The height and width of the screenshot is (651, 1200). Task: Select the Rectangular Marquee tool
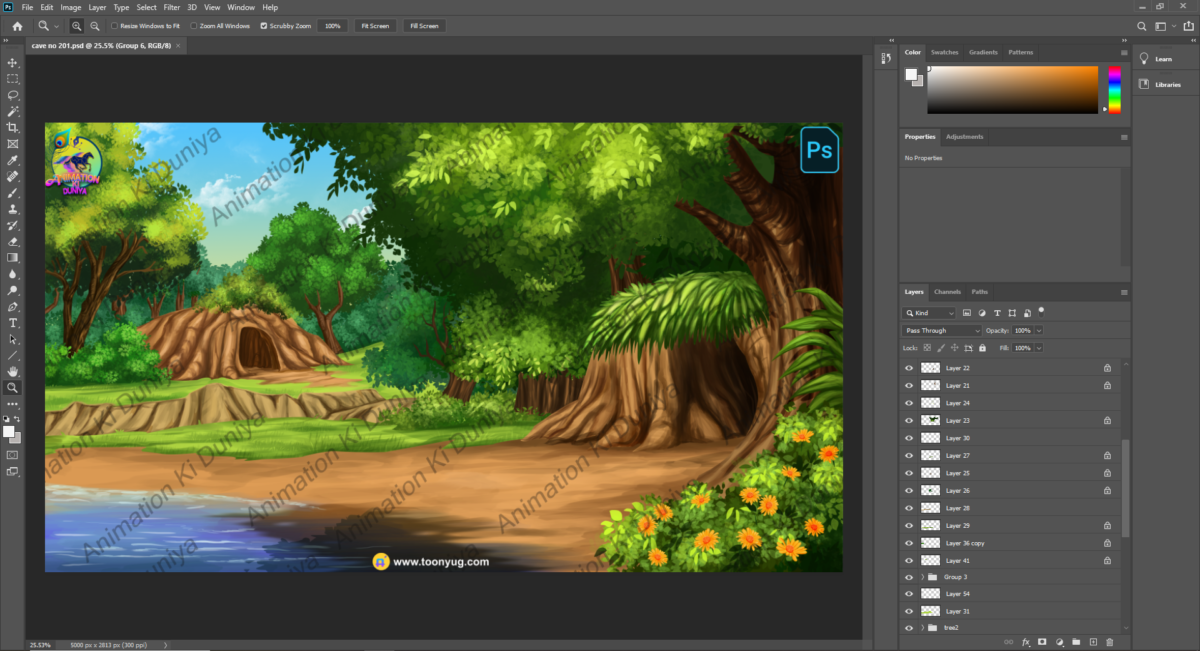click(x=13, y=78)
